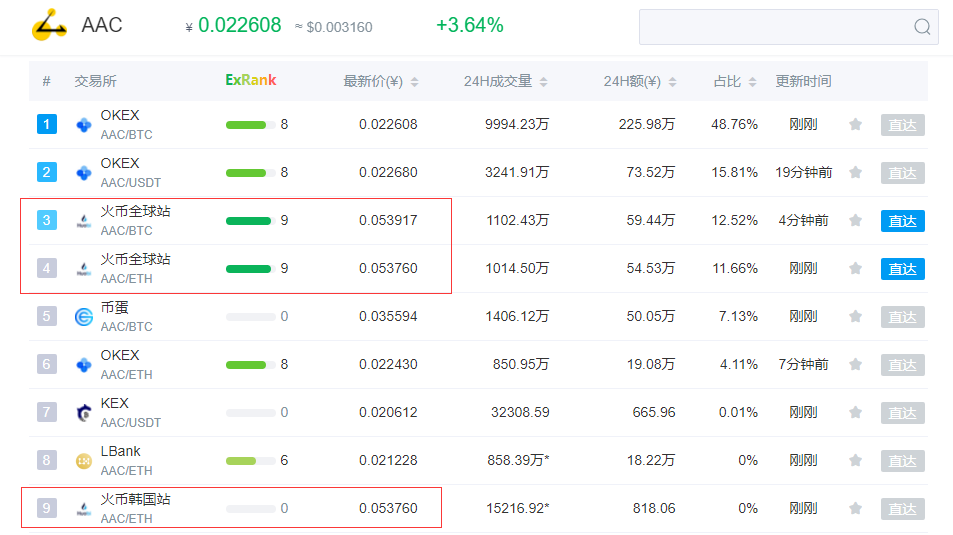Viewport: 953px width, 535px height.
Task: Click the +3.64% change value
Action: (470, 26)
